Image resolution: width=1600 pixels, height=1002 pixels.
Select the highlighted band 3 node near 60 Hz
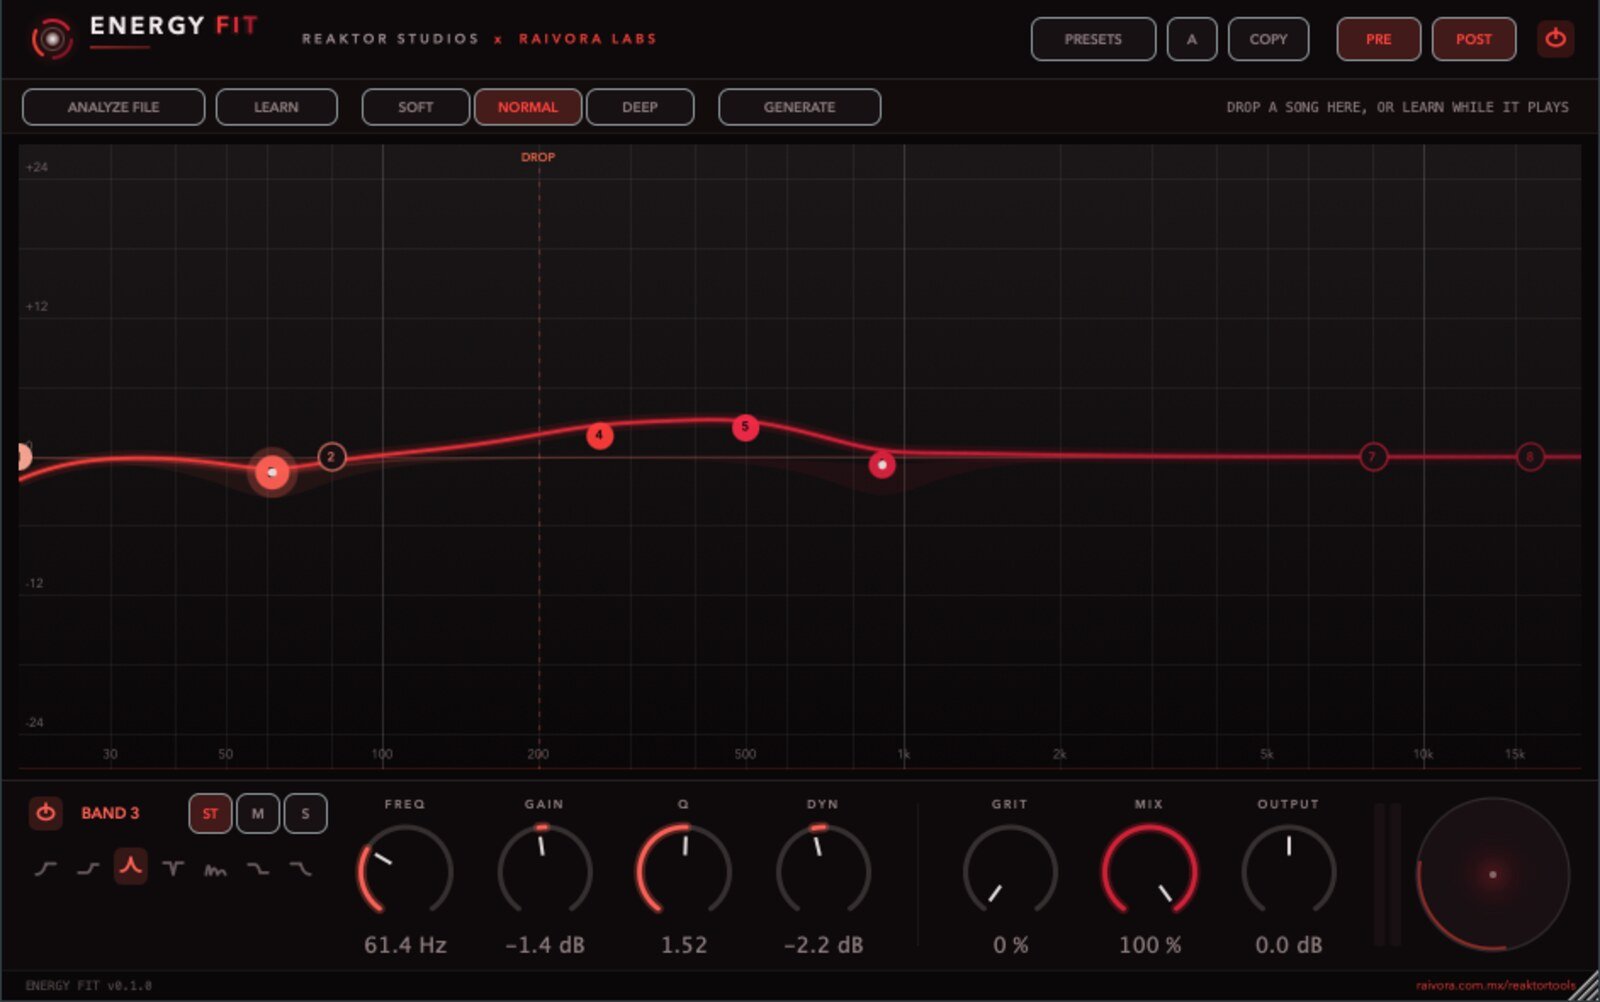(x=272, y=472)
